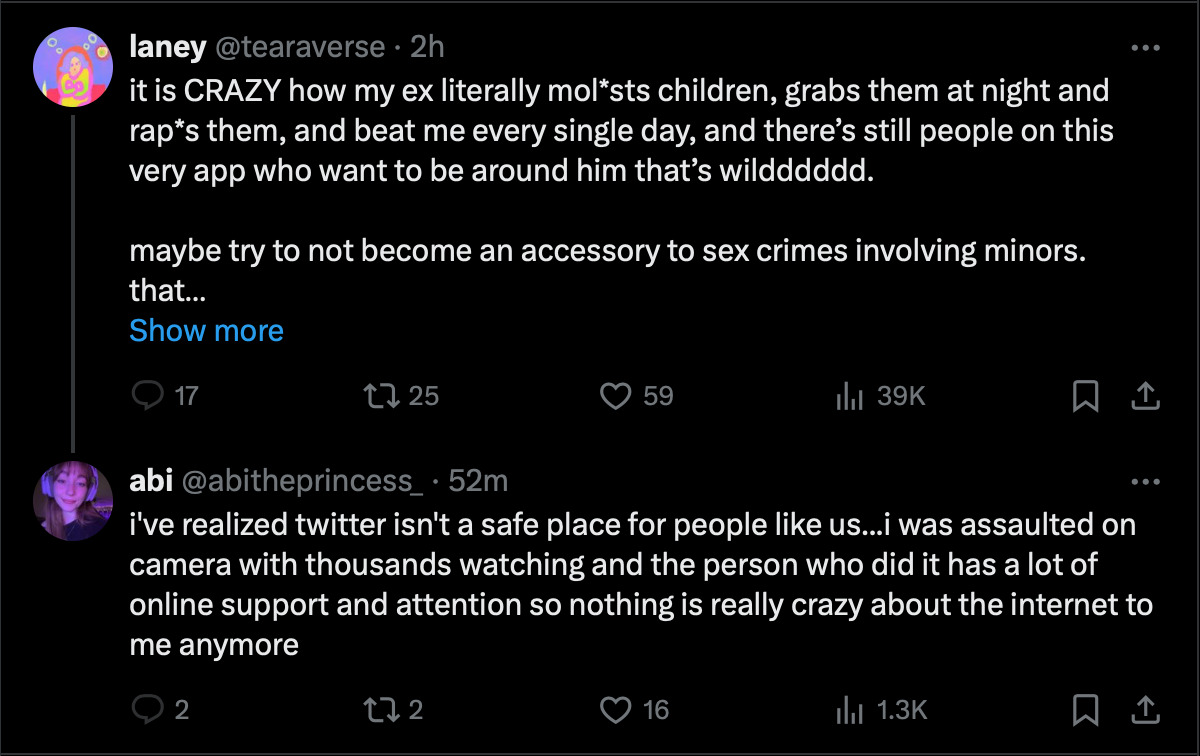Share abi's tweet

click(x=1144, y=710)
